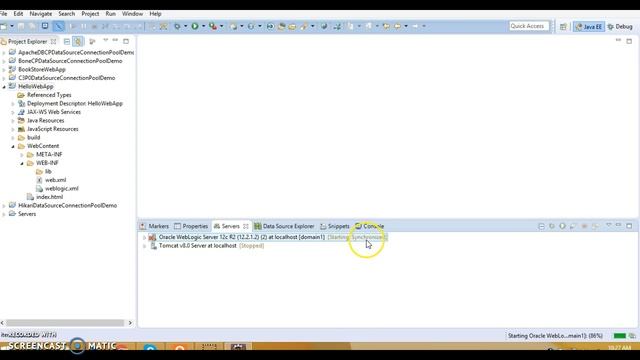Switch to the Markers tab
The height and width of the screenshot is (360, 640).
154,226
